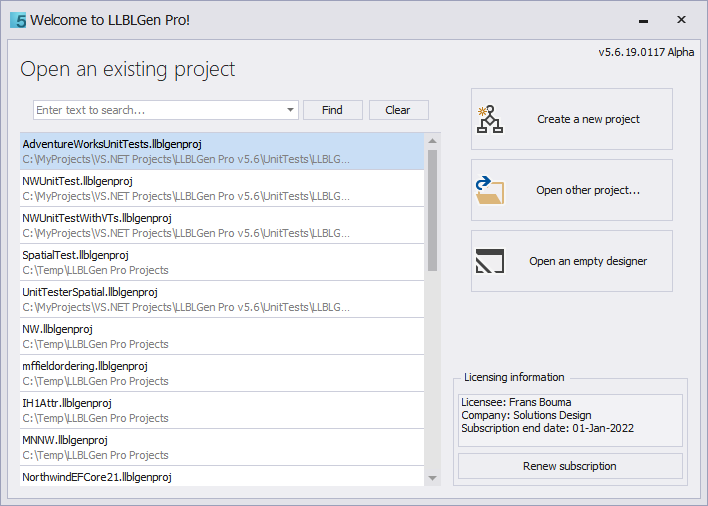This screenshot has width=708, height=506.
Task: Click the Create a new project icon
Action: pyautogui.click(x=490, y=119)
